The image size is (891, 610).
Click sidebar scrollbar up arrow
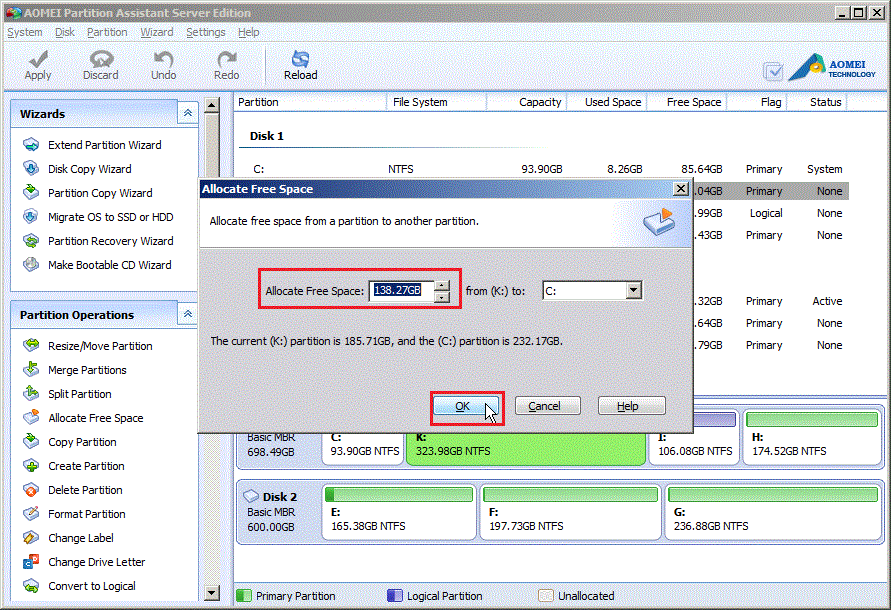(211, 105)
